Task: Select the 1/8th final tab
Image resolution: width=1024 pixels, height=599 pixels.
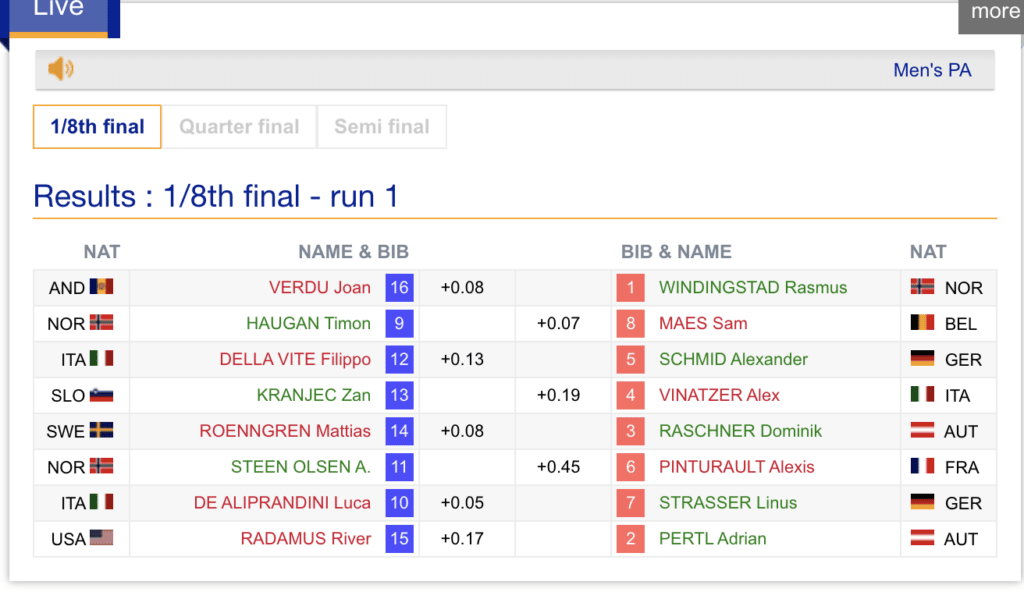Action: point(97,127)
